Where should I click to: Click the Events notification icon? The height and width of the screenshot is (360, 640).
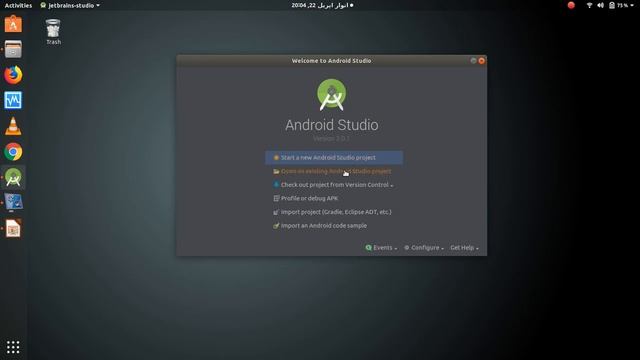(x=369, y=248)
